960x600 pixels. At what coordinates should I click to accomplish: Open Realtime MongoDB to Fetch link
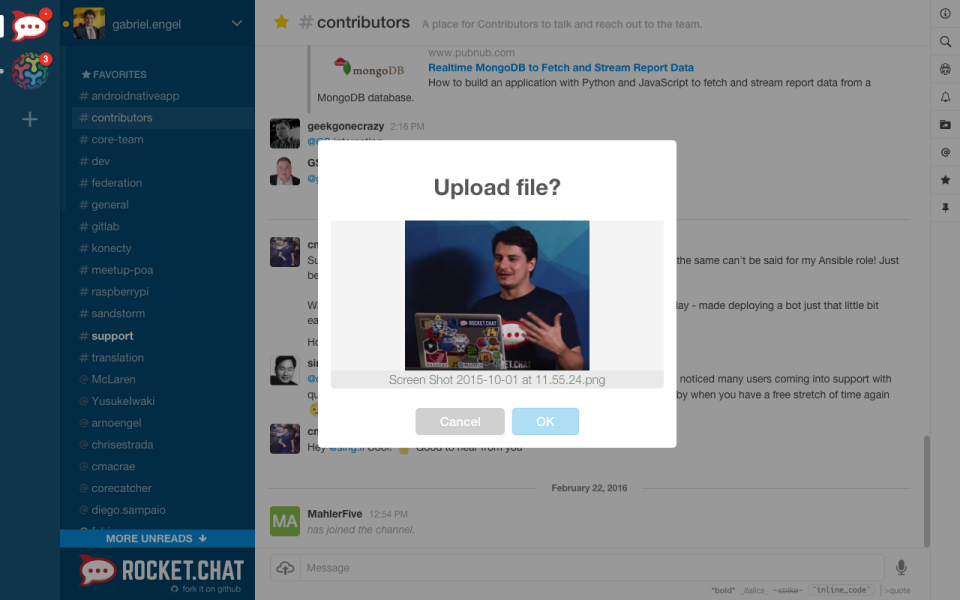click(x=561, y=67)
